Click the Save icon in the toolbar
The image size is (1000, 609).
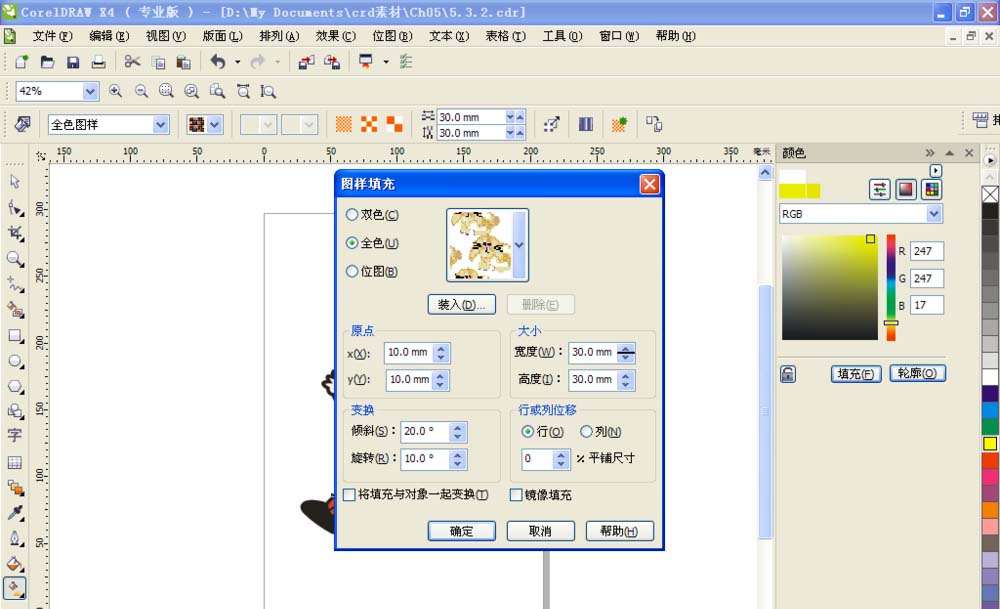pos(73,62)
